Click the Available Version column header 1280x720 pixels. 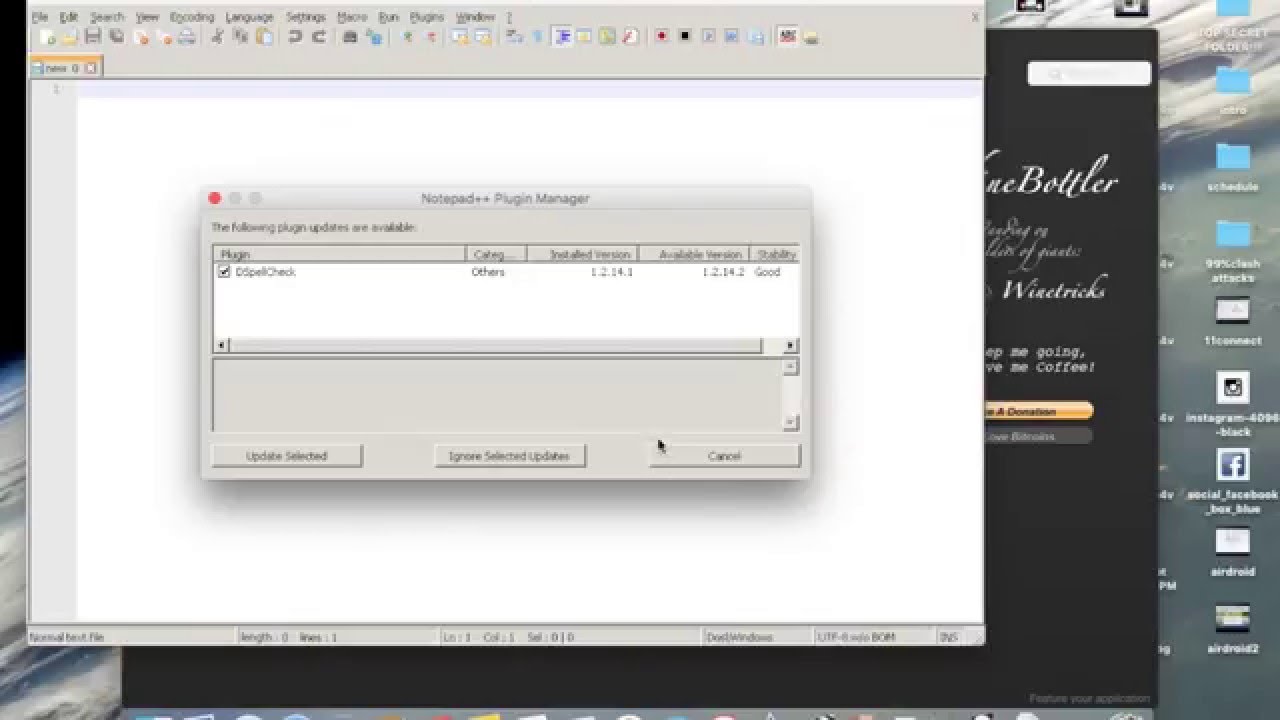(x=694, y=254)
